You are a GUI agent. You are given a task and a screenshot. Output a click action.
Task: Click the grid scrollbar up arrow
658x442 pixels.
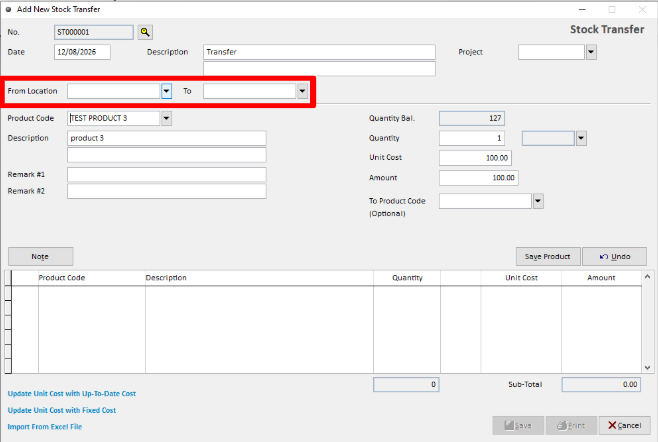(648, 277)
